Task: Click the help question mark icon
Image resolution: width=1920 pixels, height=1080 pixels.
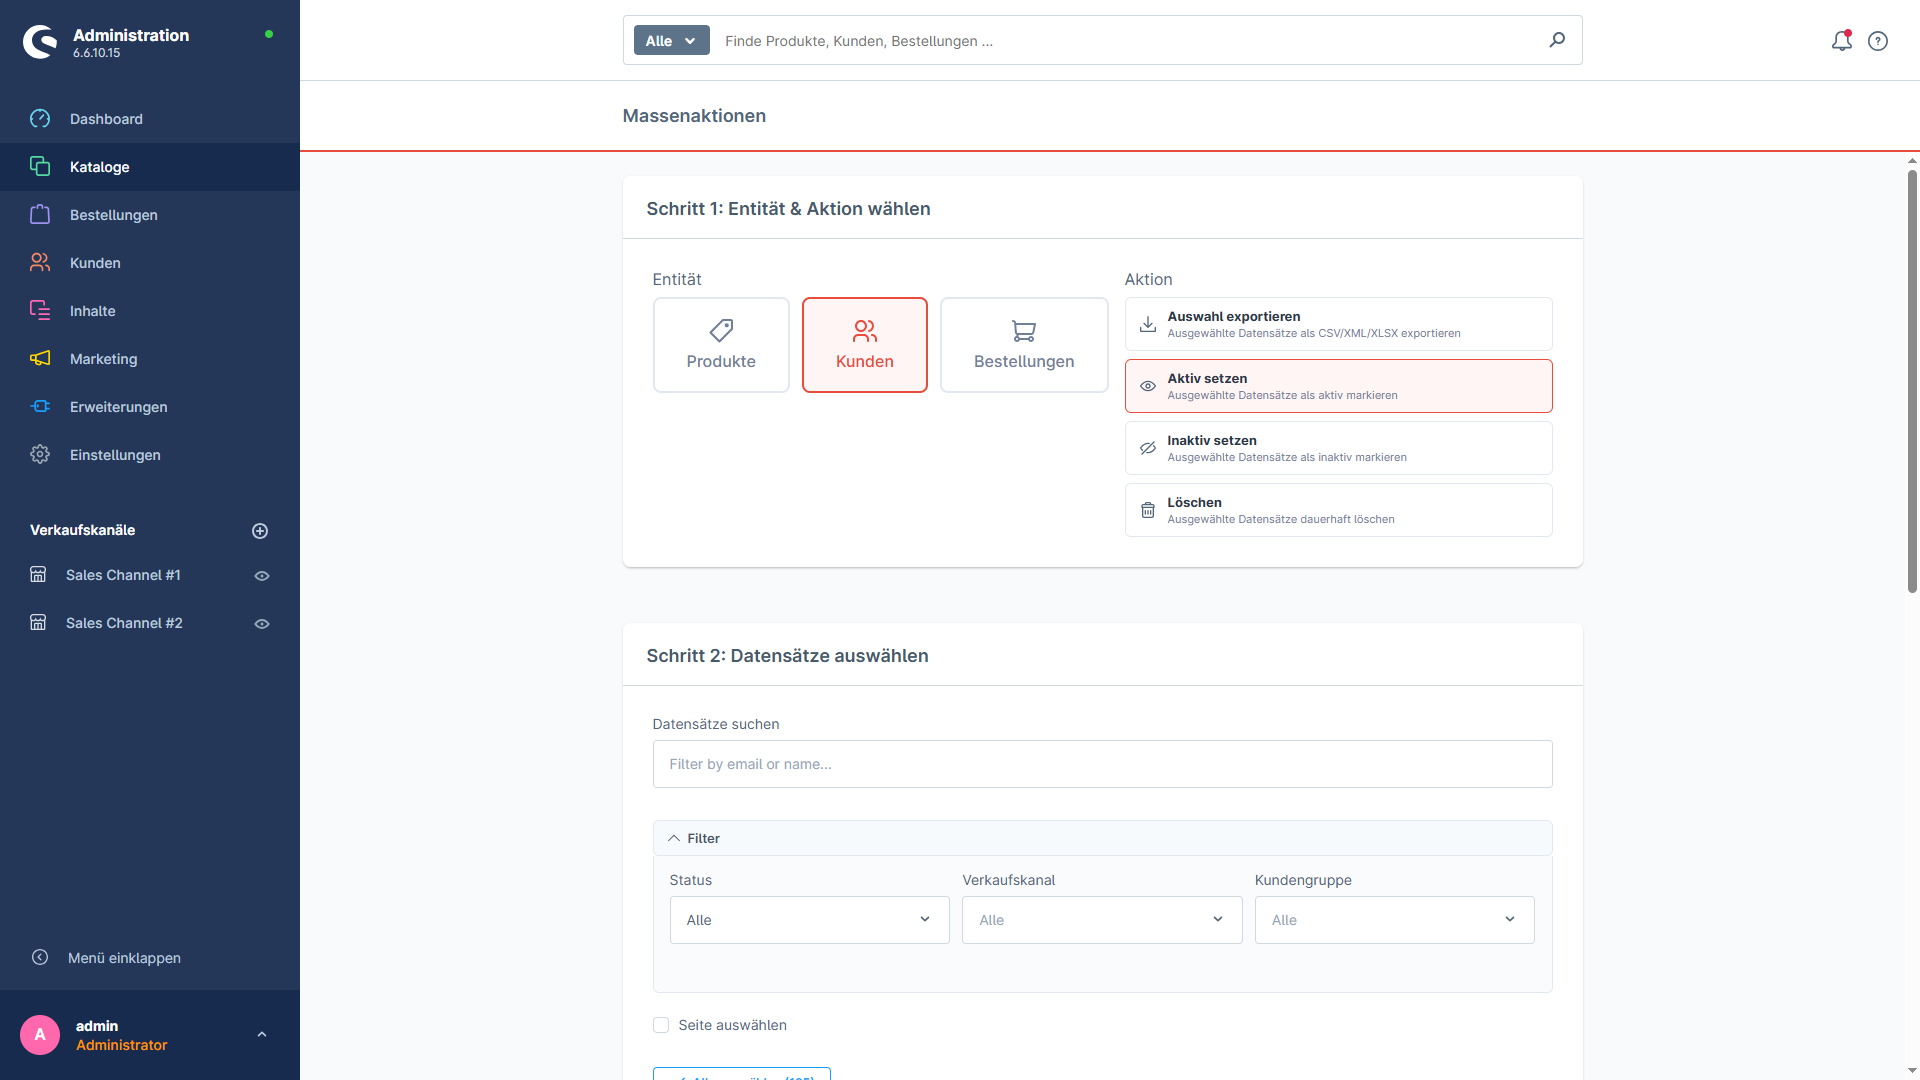Action: 1878,41
